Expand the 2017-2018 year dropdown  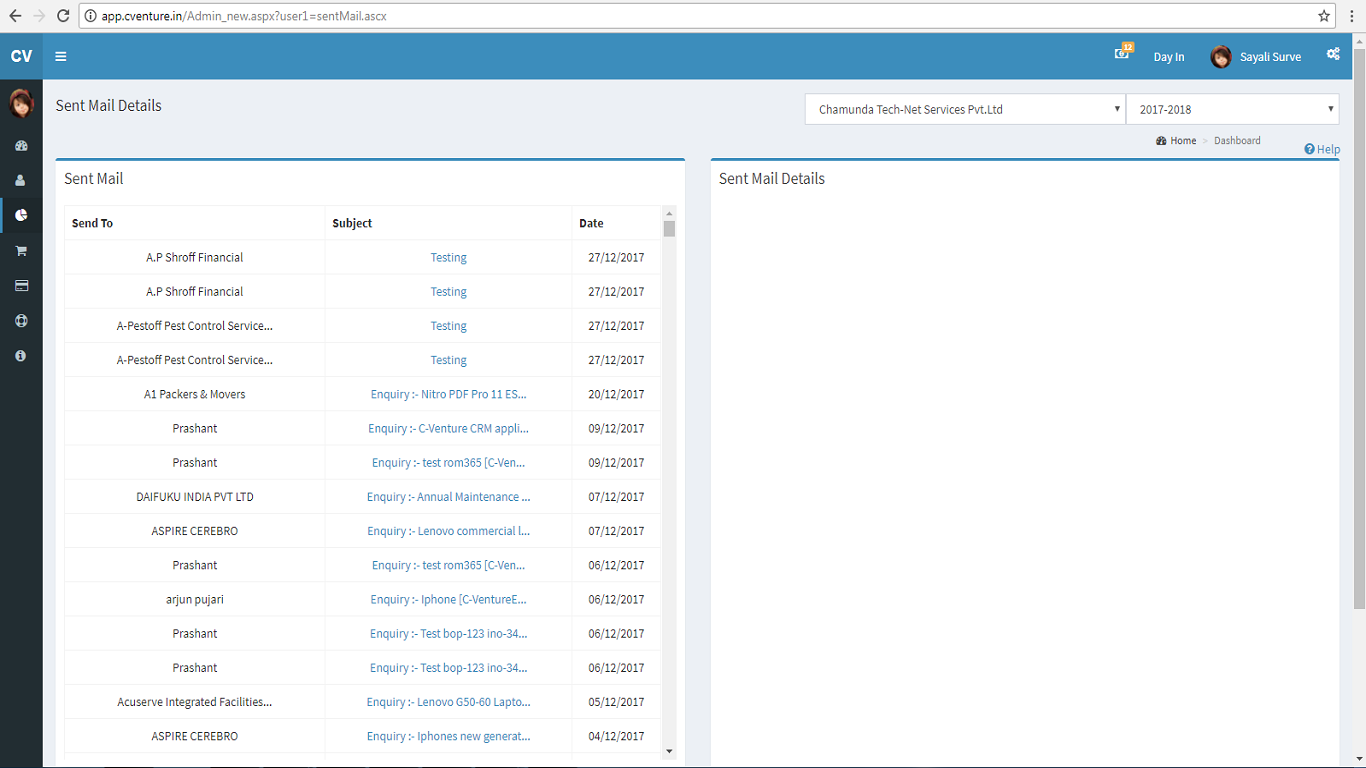point(1233,110)
